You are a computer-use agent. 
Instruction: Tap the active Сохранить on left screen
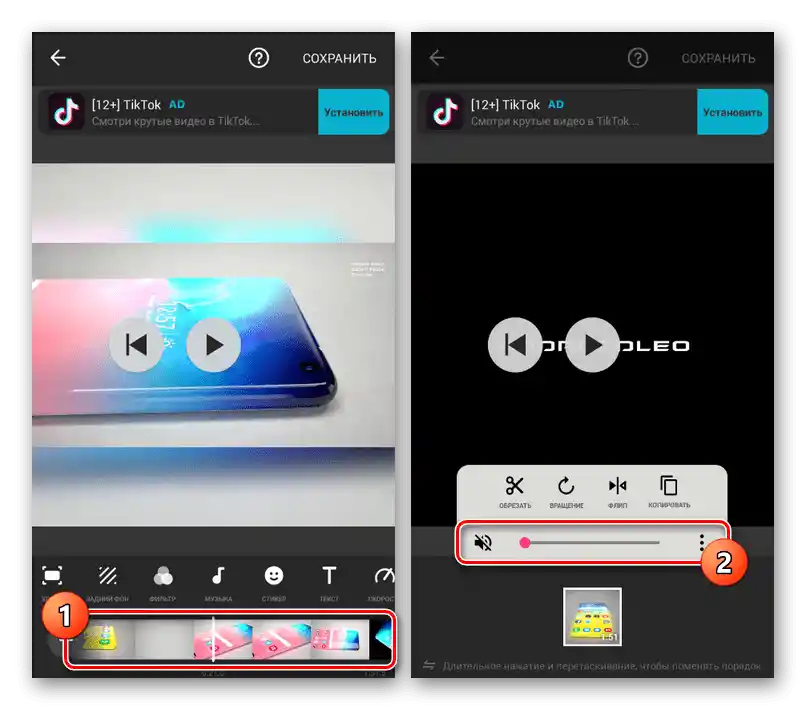point(339,59)
